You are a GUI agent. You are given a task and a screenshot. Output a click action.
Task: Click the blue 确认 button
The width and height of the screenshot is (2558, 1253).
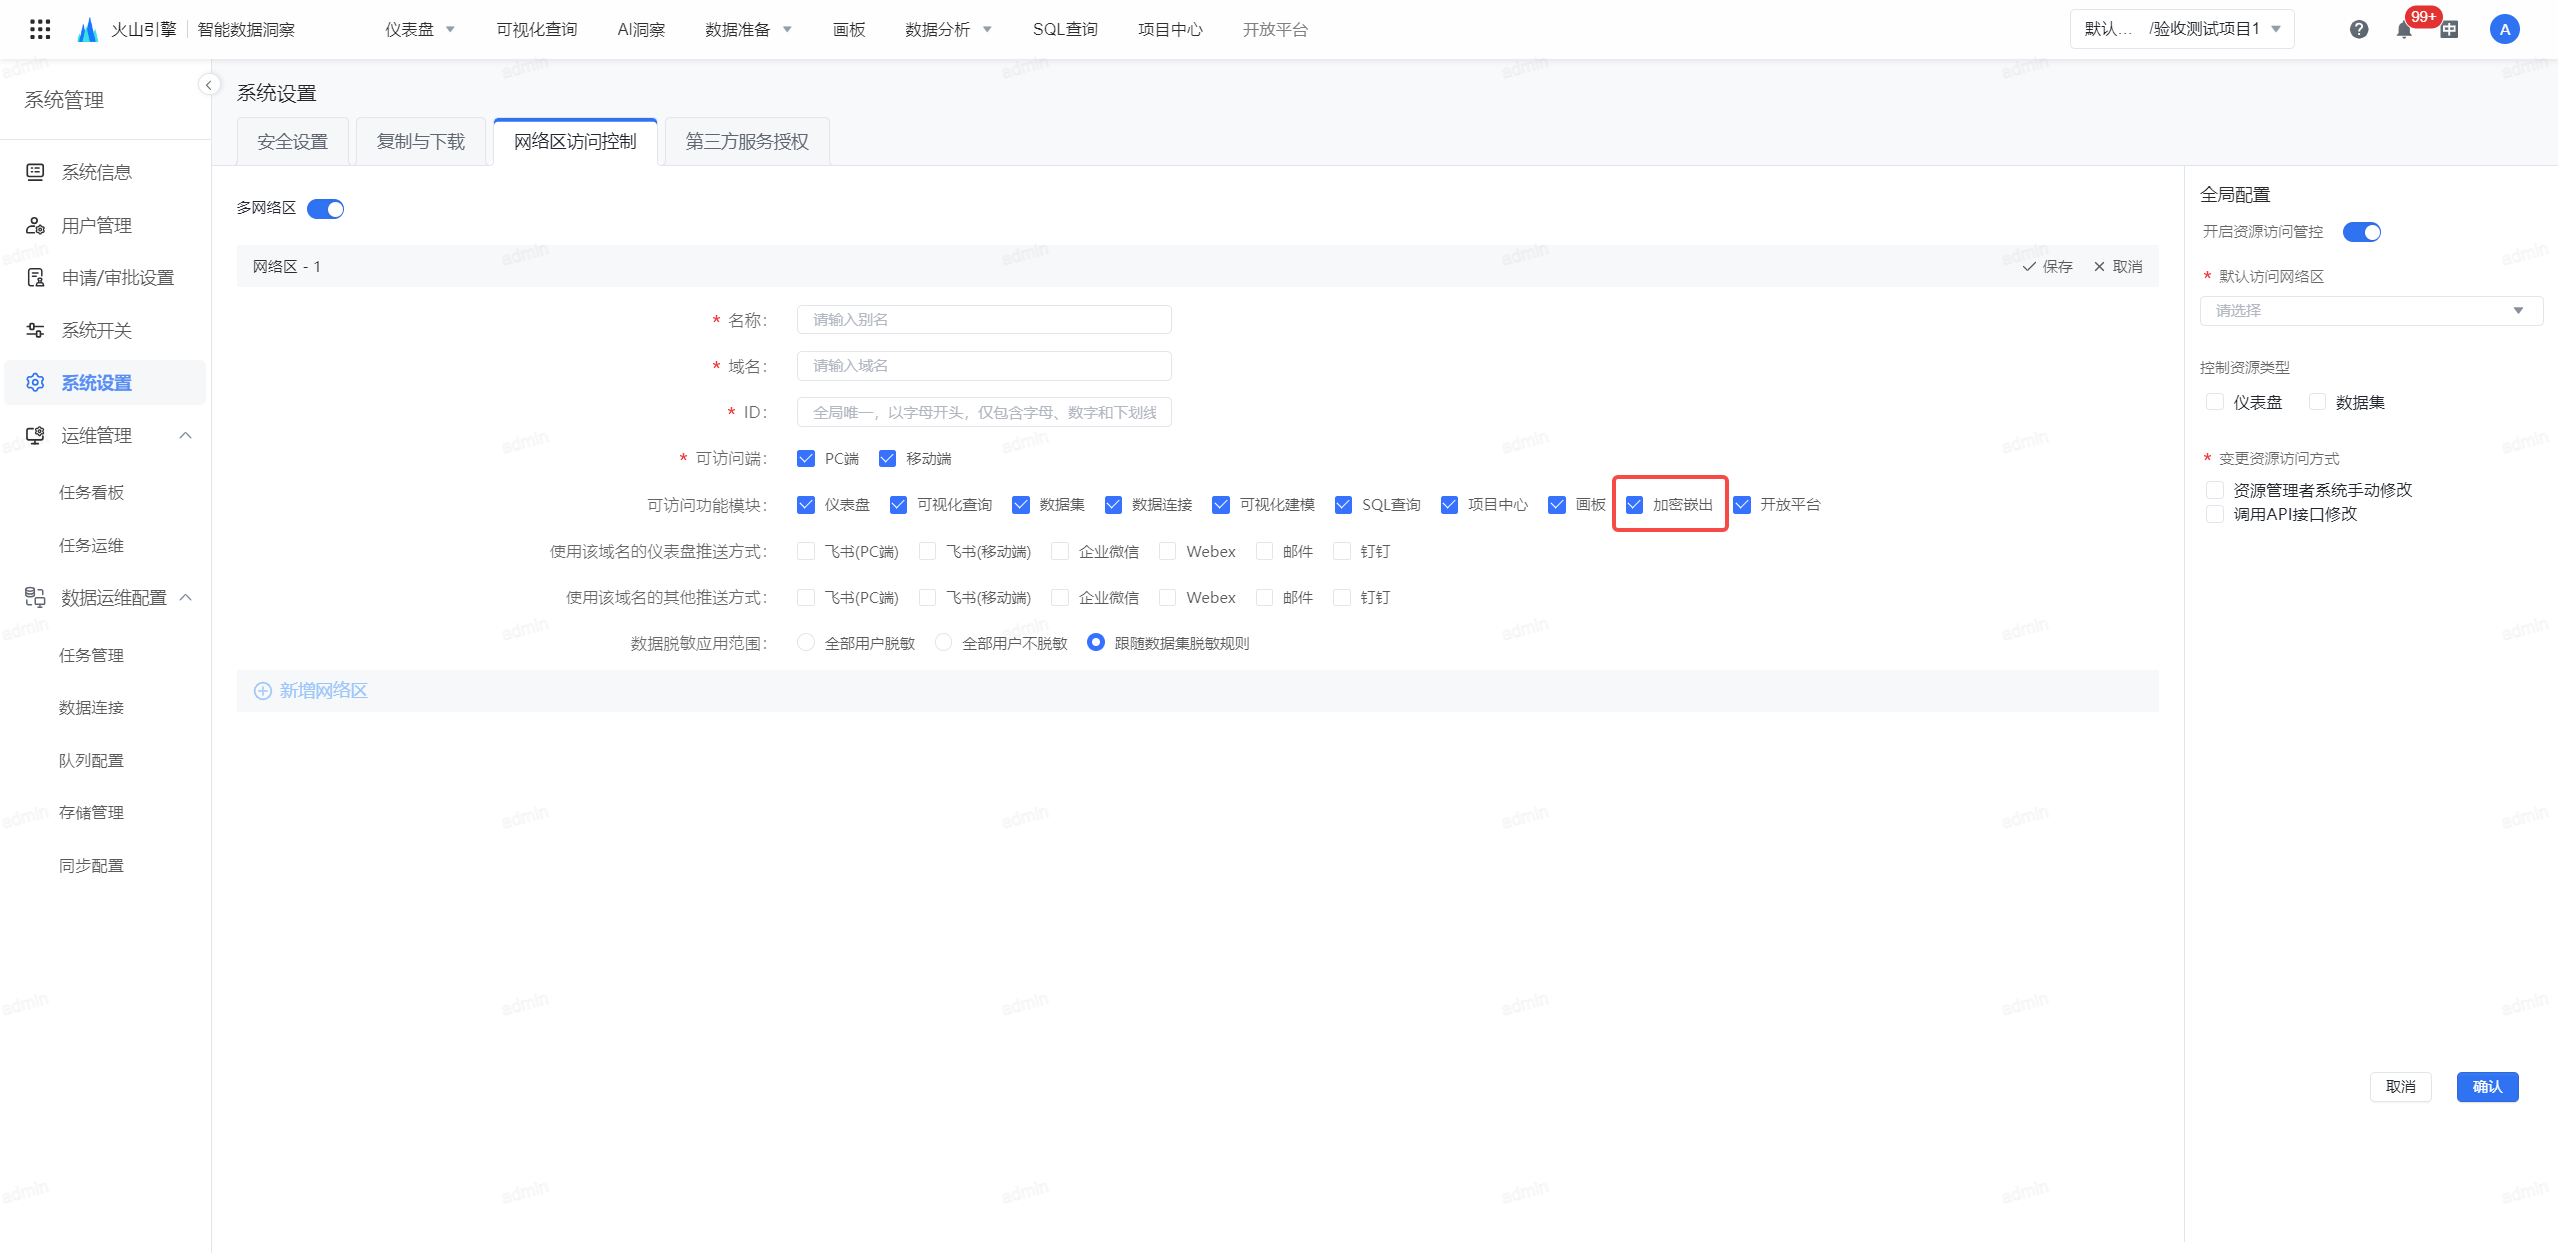2487,1086
